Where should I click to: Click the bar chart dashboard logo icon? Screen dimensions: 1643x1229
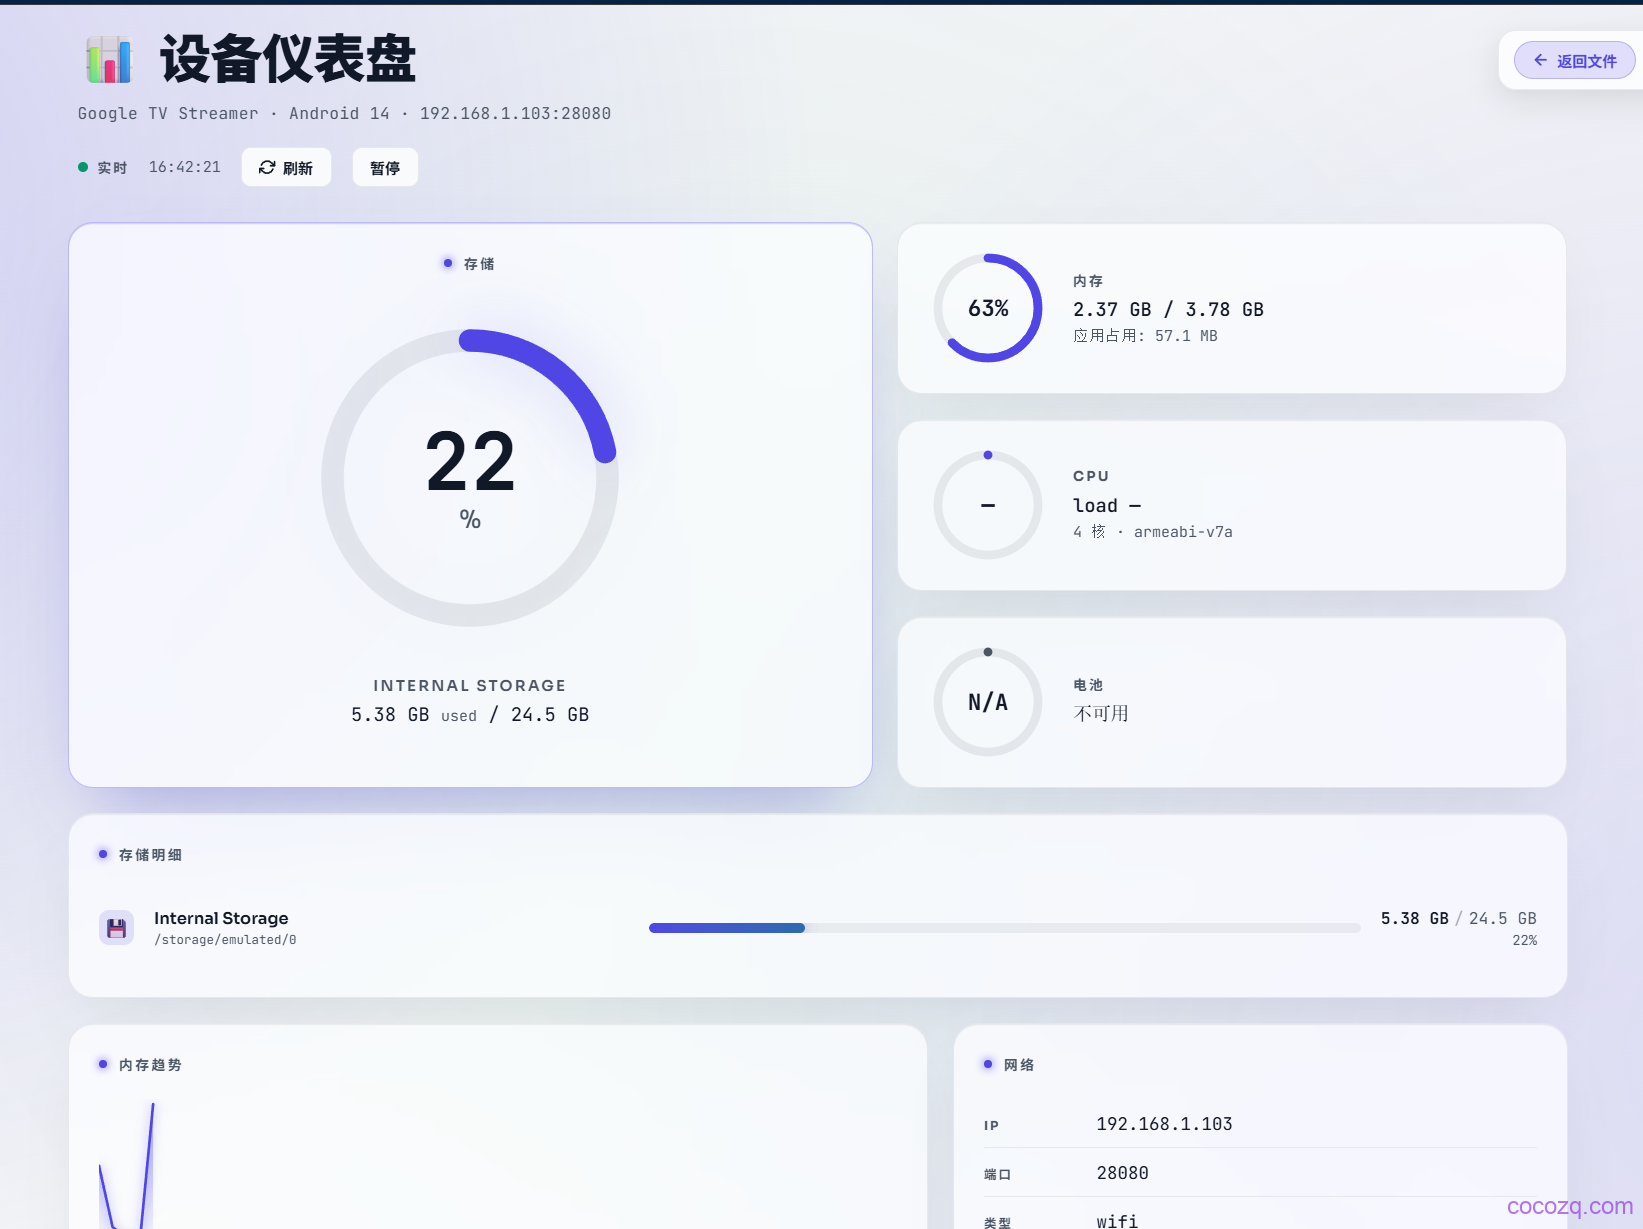(109, 59)
